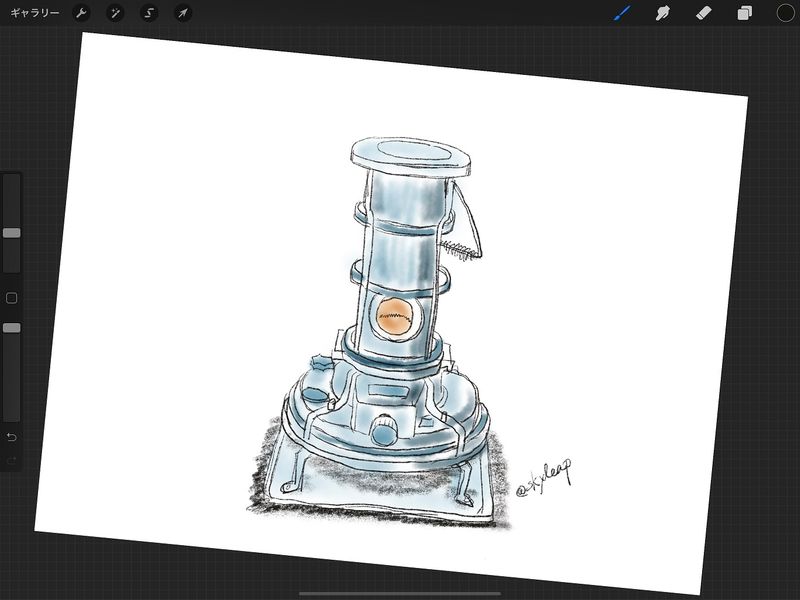Tap the dimmed redo arrow in sidebar
This screenshot has width=800, height=600.
pos(11,461)
